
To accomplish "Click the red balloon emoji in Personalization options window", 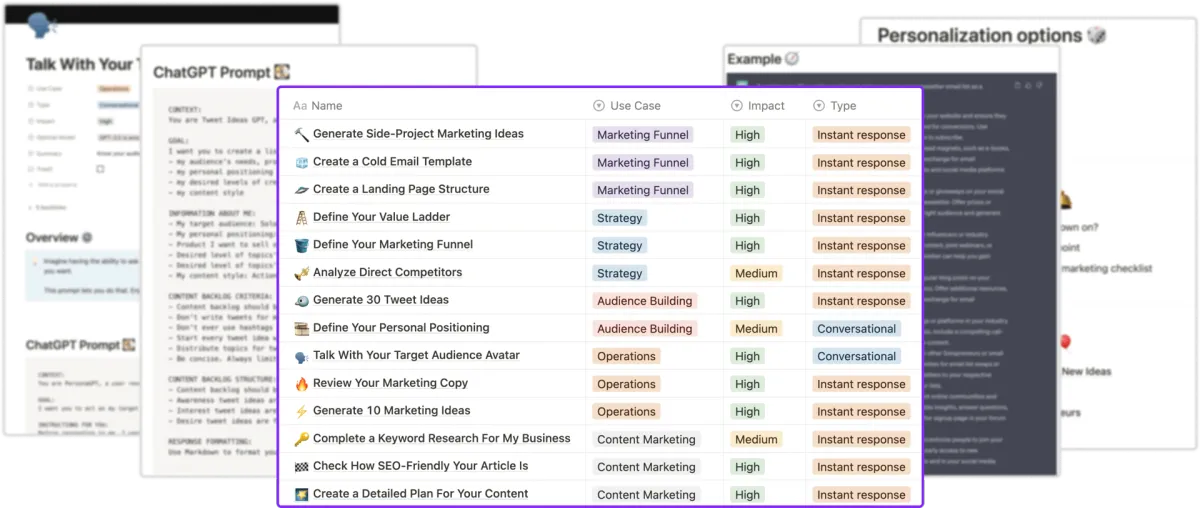I will click(x=1065, y=343).
